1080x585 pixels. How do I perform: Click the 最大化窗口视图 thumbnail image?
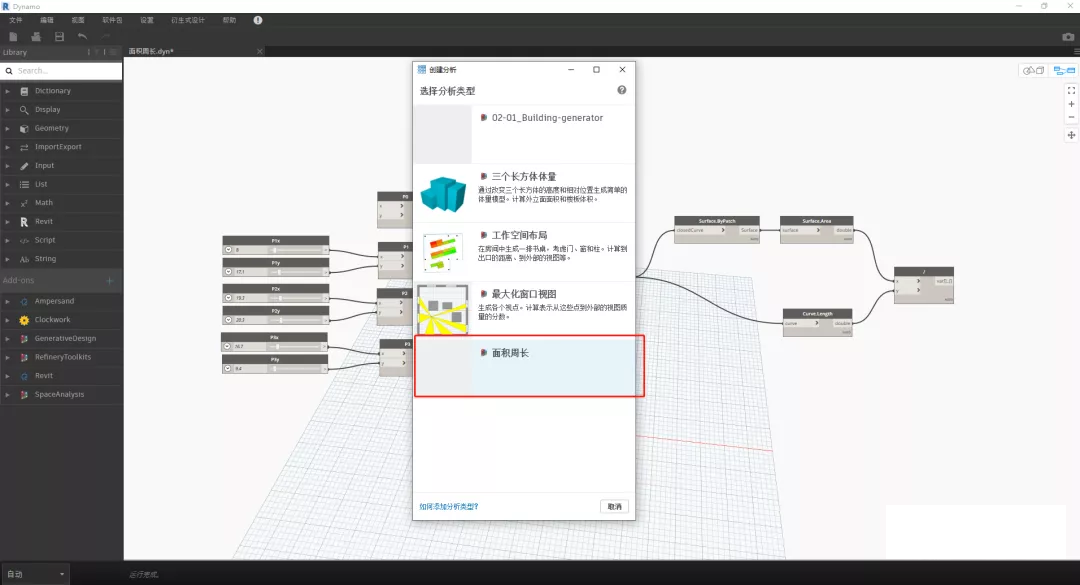tap(442, 309)
